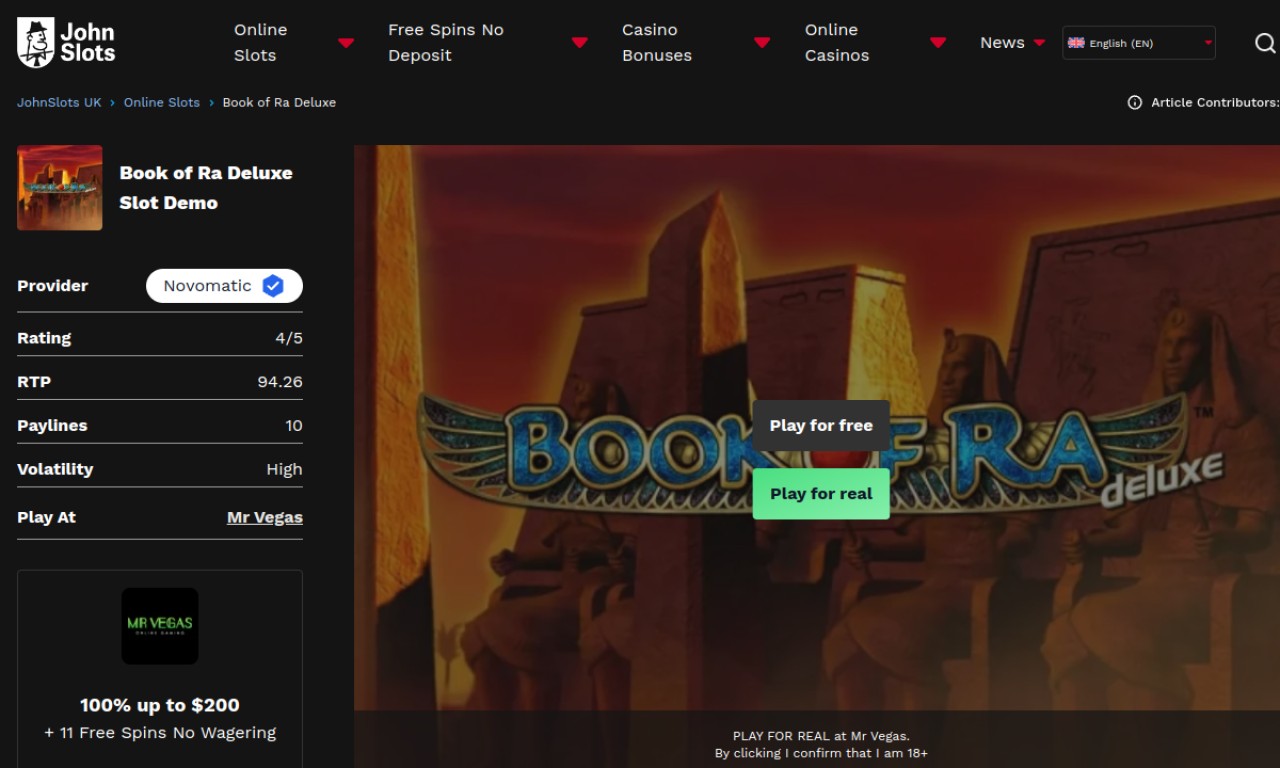1280x768 pixels.
Task: Click the Rating value 4/5
Action: (289, 338)
